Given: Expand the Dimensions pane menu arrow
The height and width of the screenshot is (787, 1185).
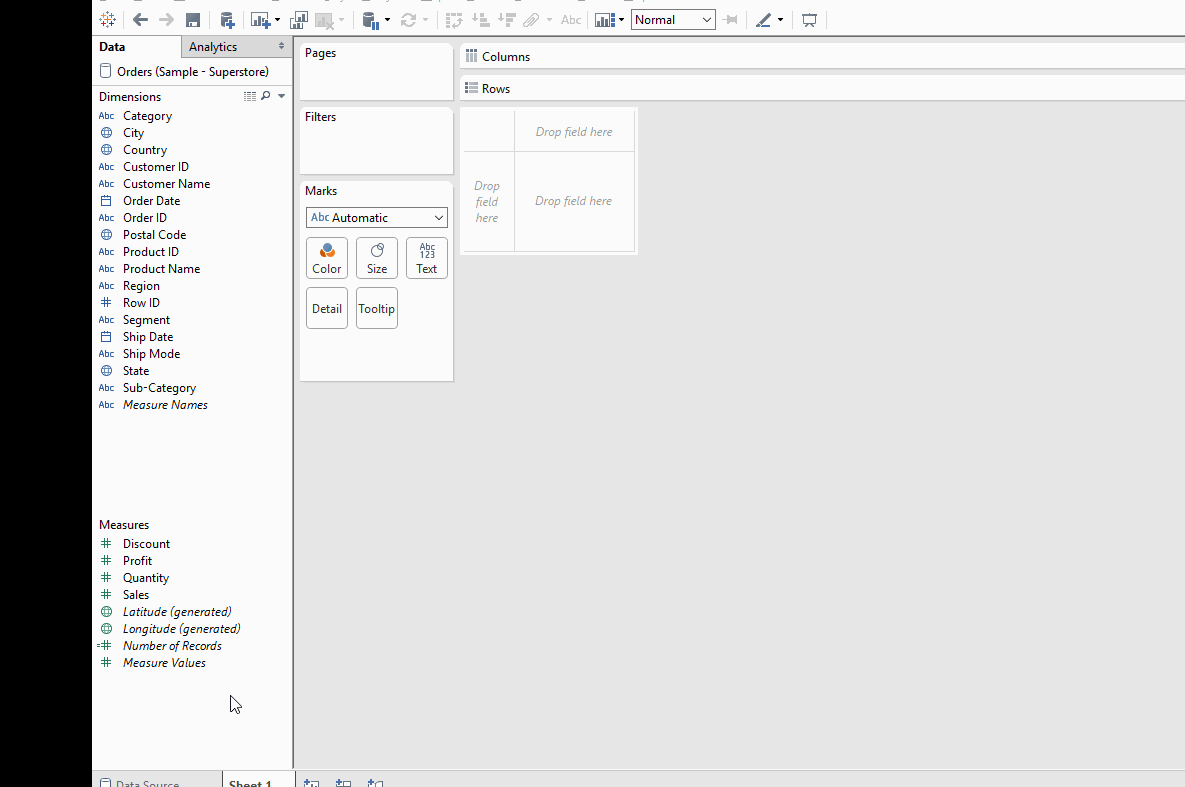Looking at the screenshot, I should [281, 97].
